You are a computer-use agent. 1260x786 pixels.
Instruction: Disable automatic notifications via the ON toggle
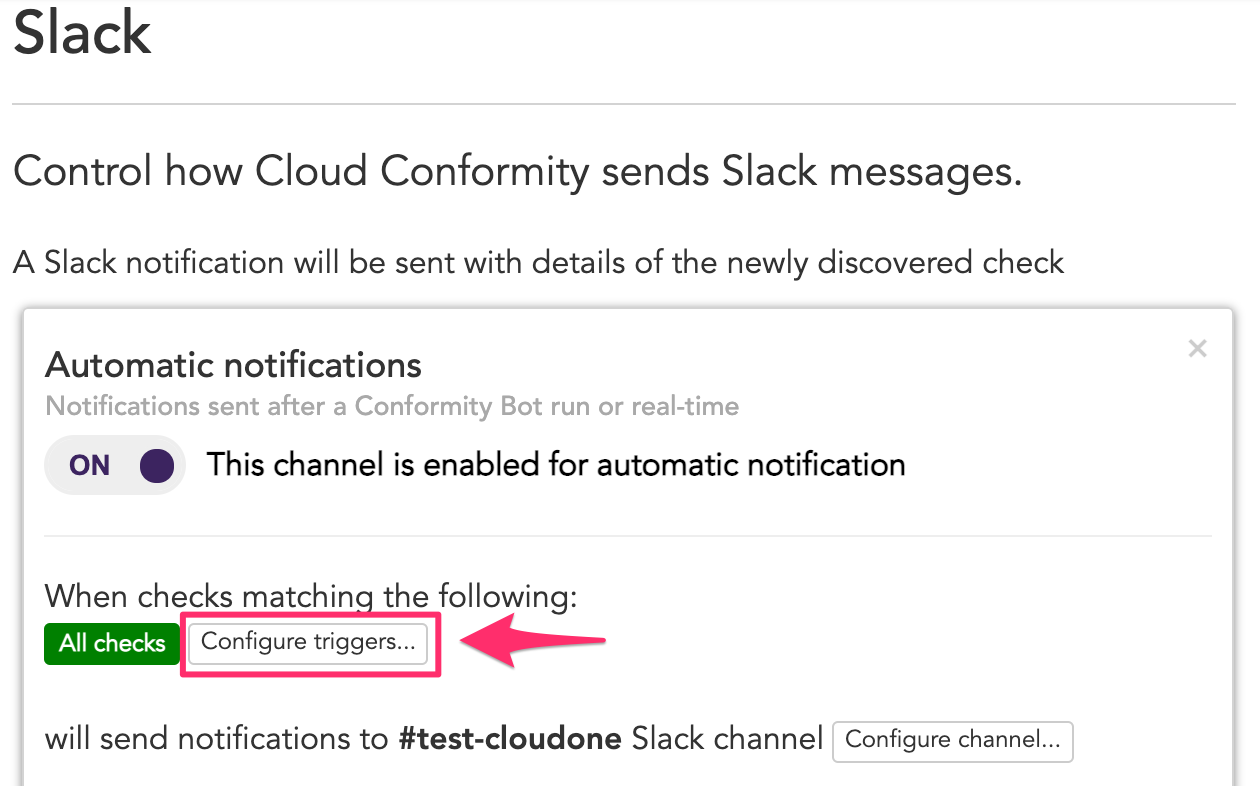114,465
